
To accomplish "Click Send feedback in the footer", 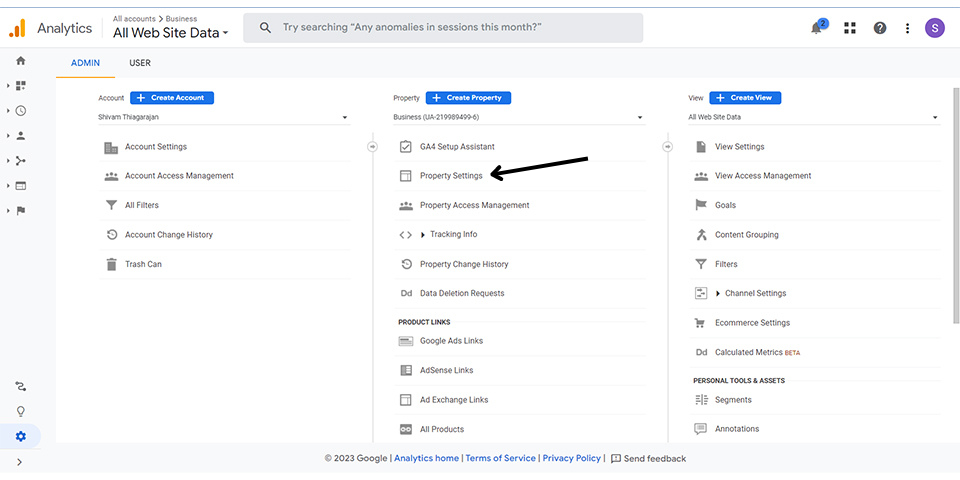I will pos(648,459).
